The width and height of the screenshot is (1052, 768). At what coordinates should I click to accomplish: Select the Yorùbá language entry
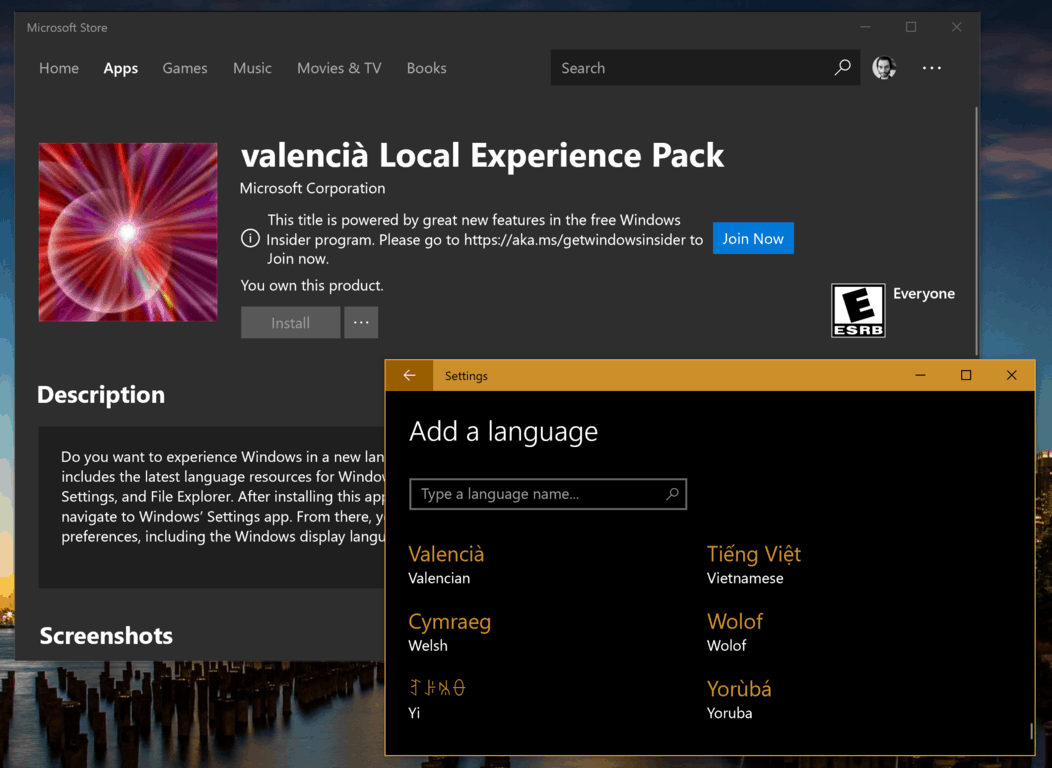[739, 699]
